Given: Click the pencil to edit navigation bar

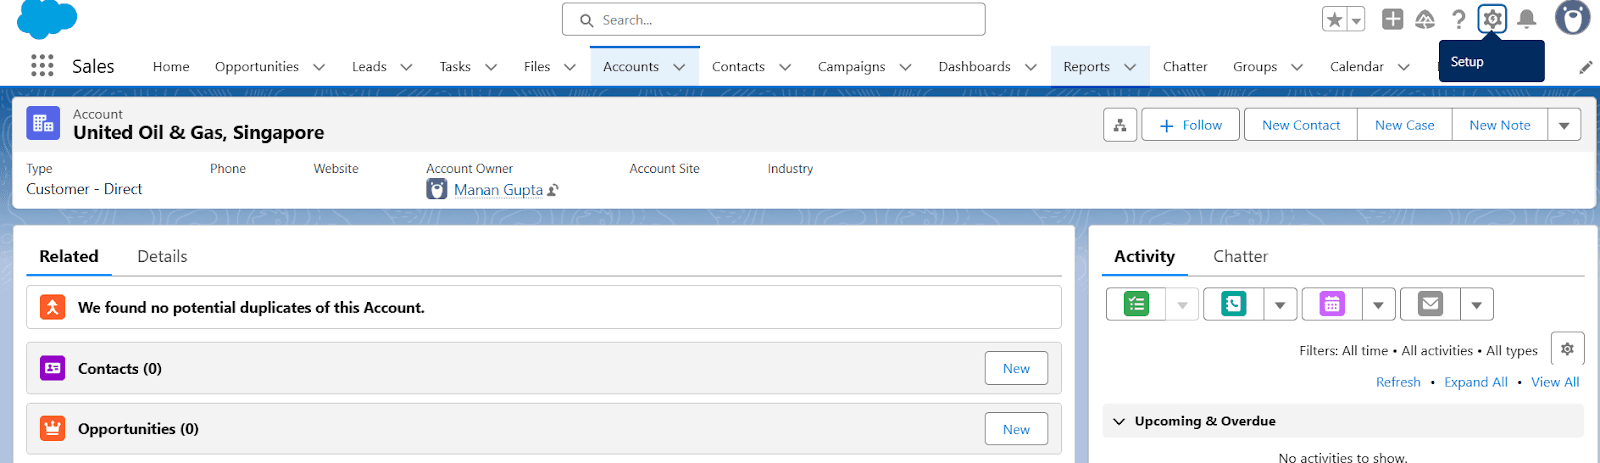Looking at the screenshot, I should [x=1586, y=67].
